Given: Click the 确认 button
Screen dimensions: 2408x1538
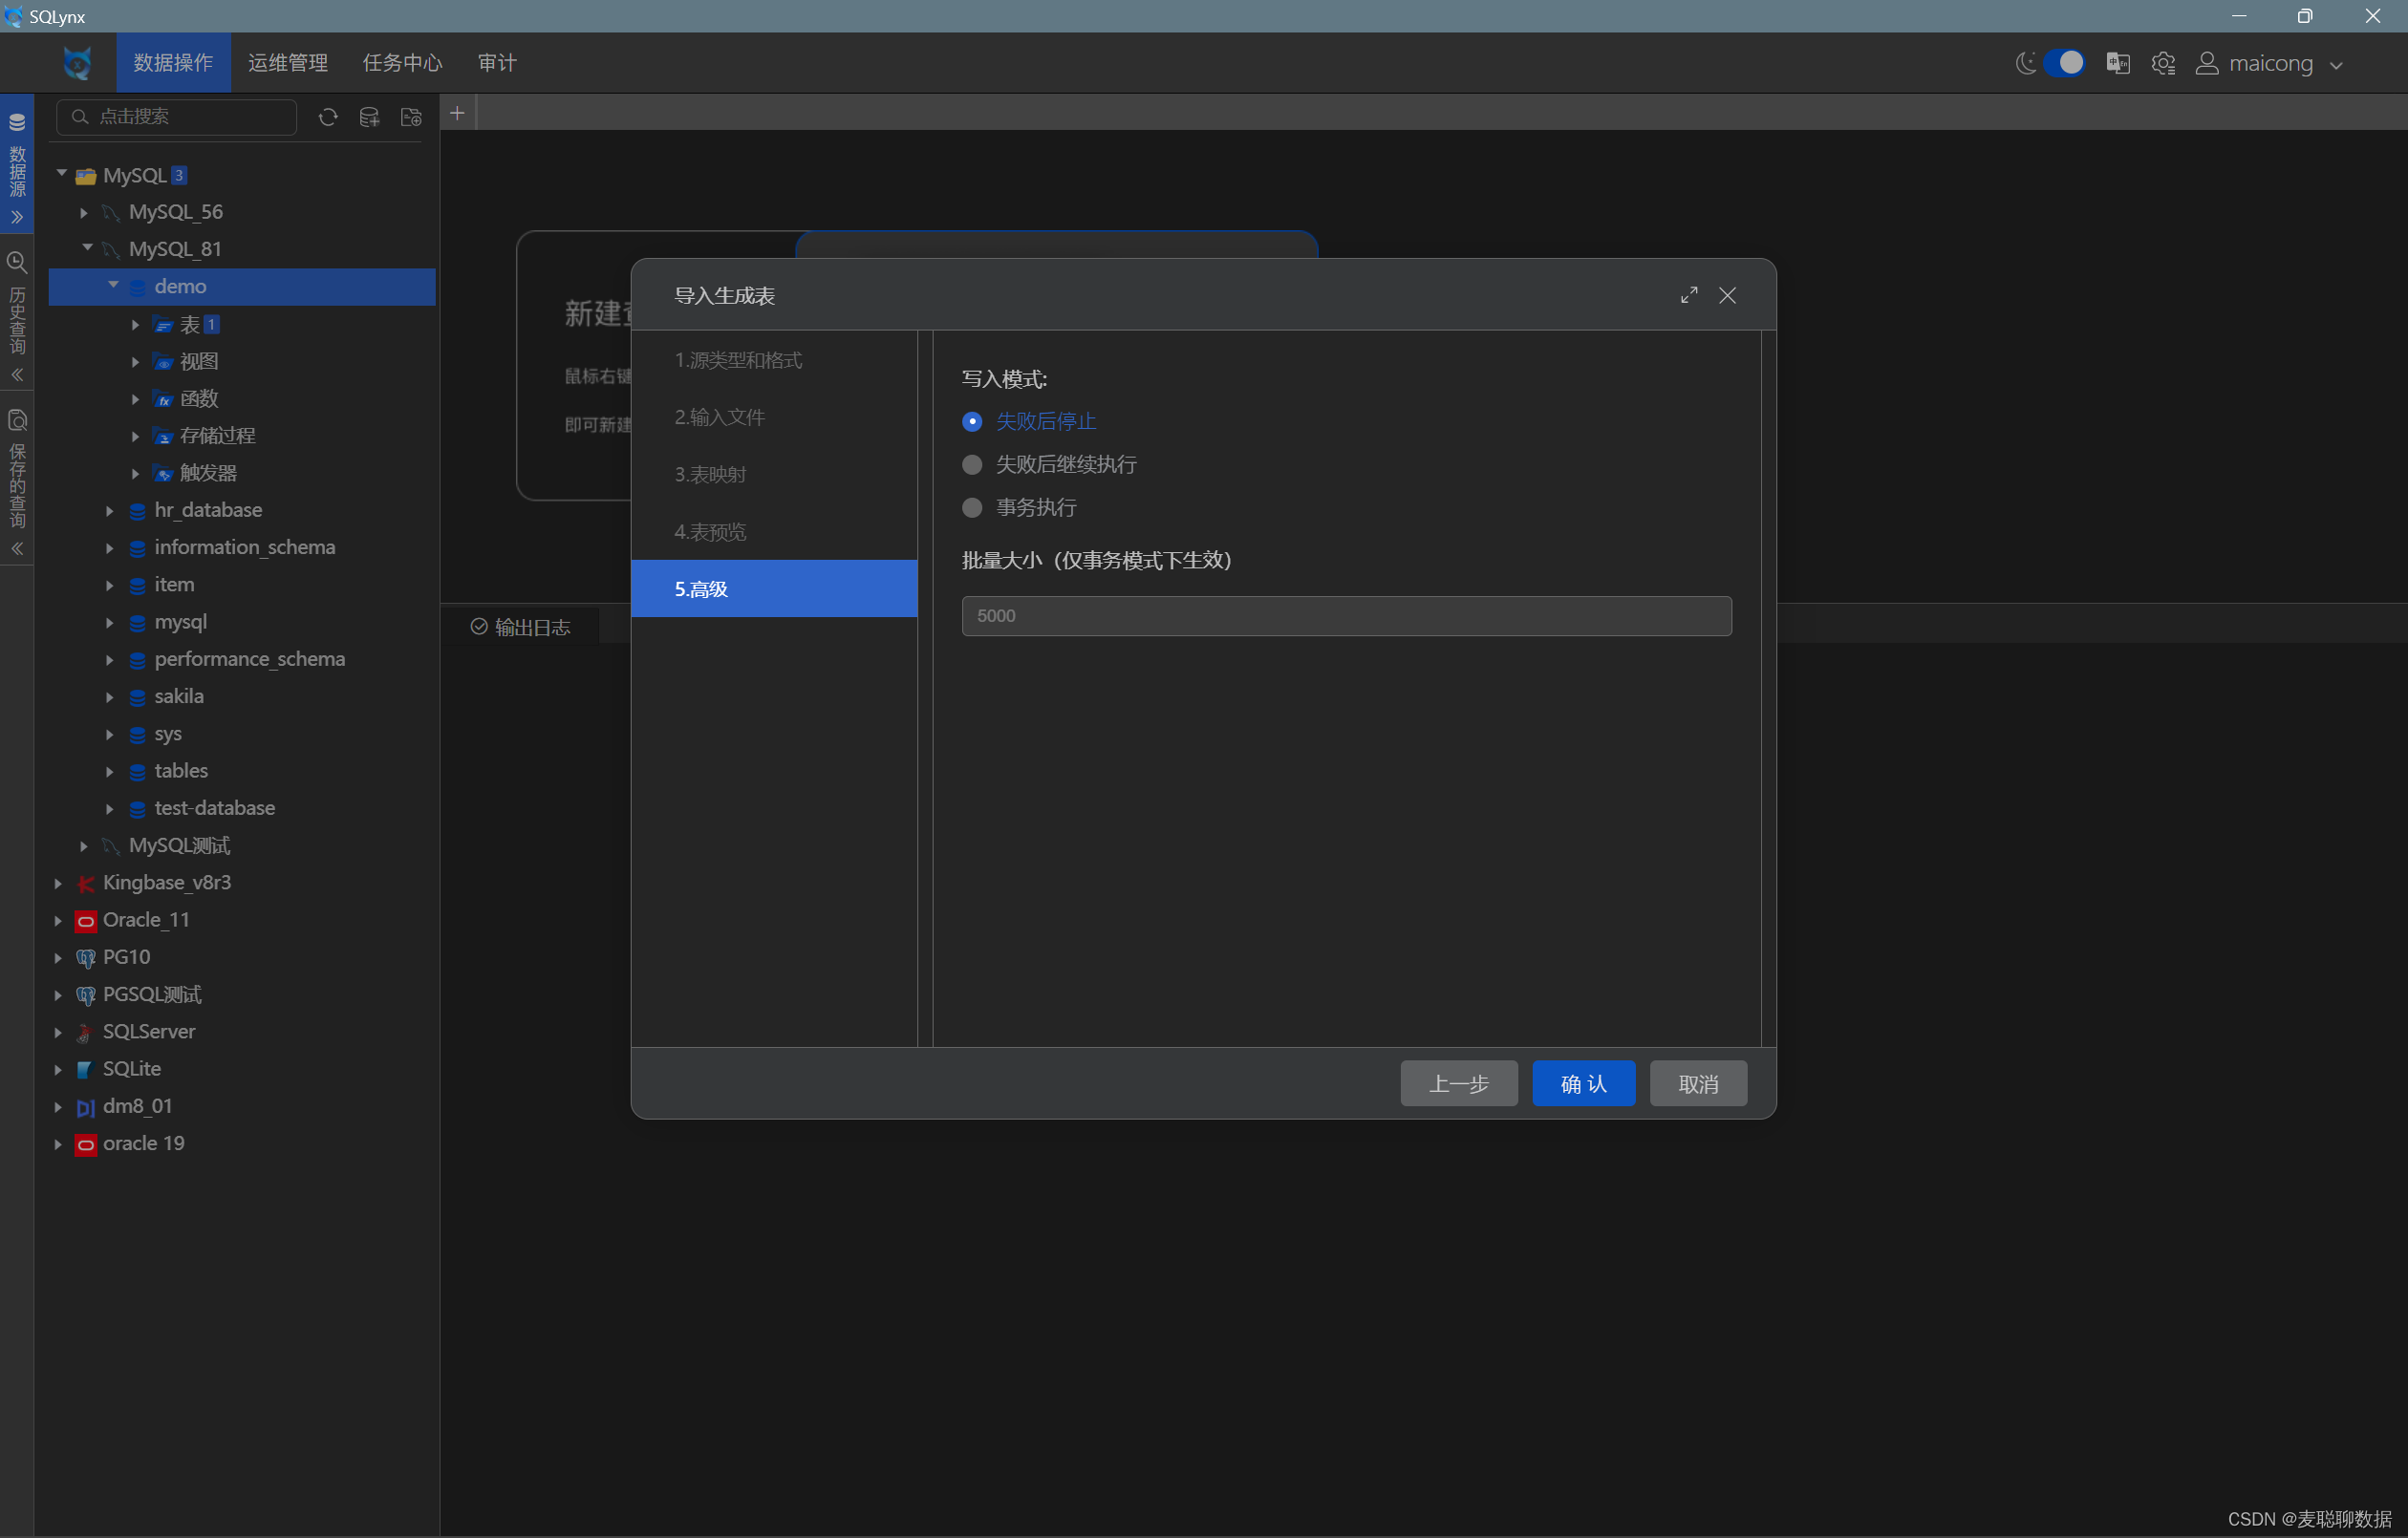Looking at the screenshot, I should (1583, 1084).
